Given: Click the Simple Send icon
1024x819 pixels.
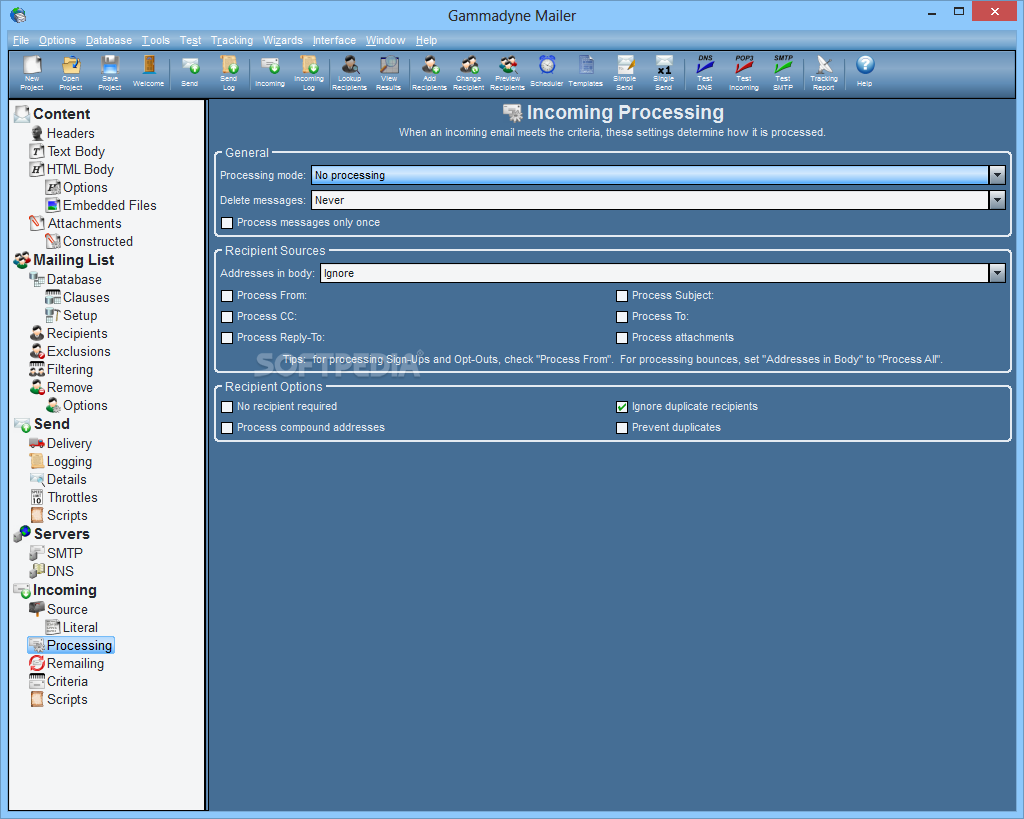Looking at the screenshot, I should click(624, 72).
